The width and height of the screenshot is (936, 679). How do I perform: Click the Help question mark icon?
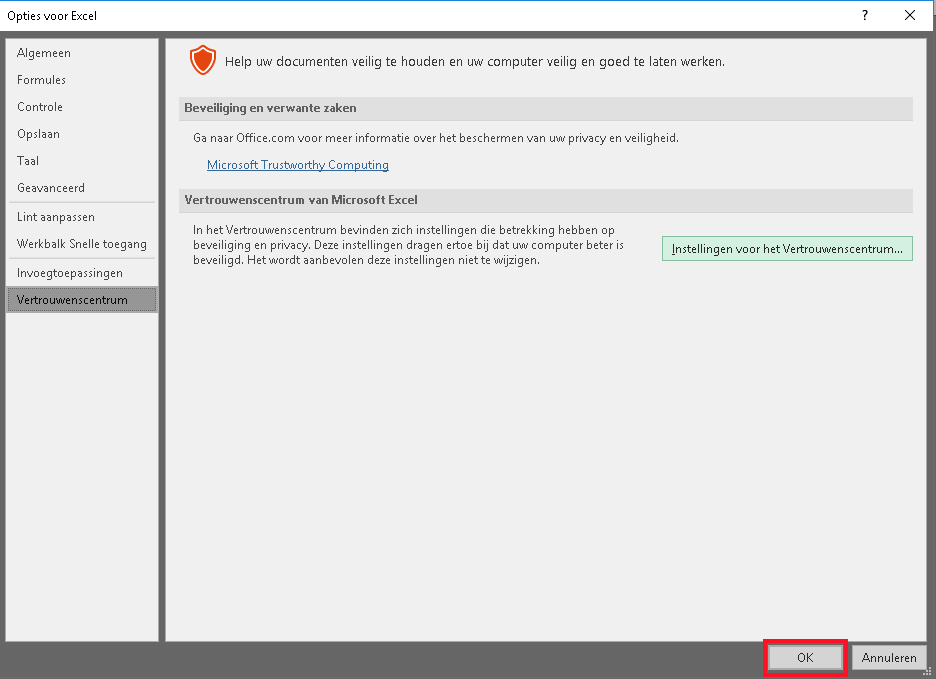tap(864, 15)
